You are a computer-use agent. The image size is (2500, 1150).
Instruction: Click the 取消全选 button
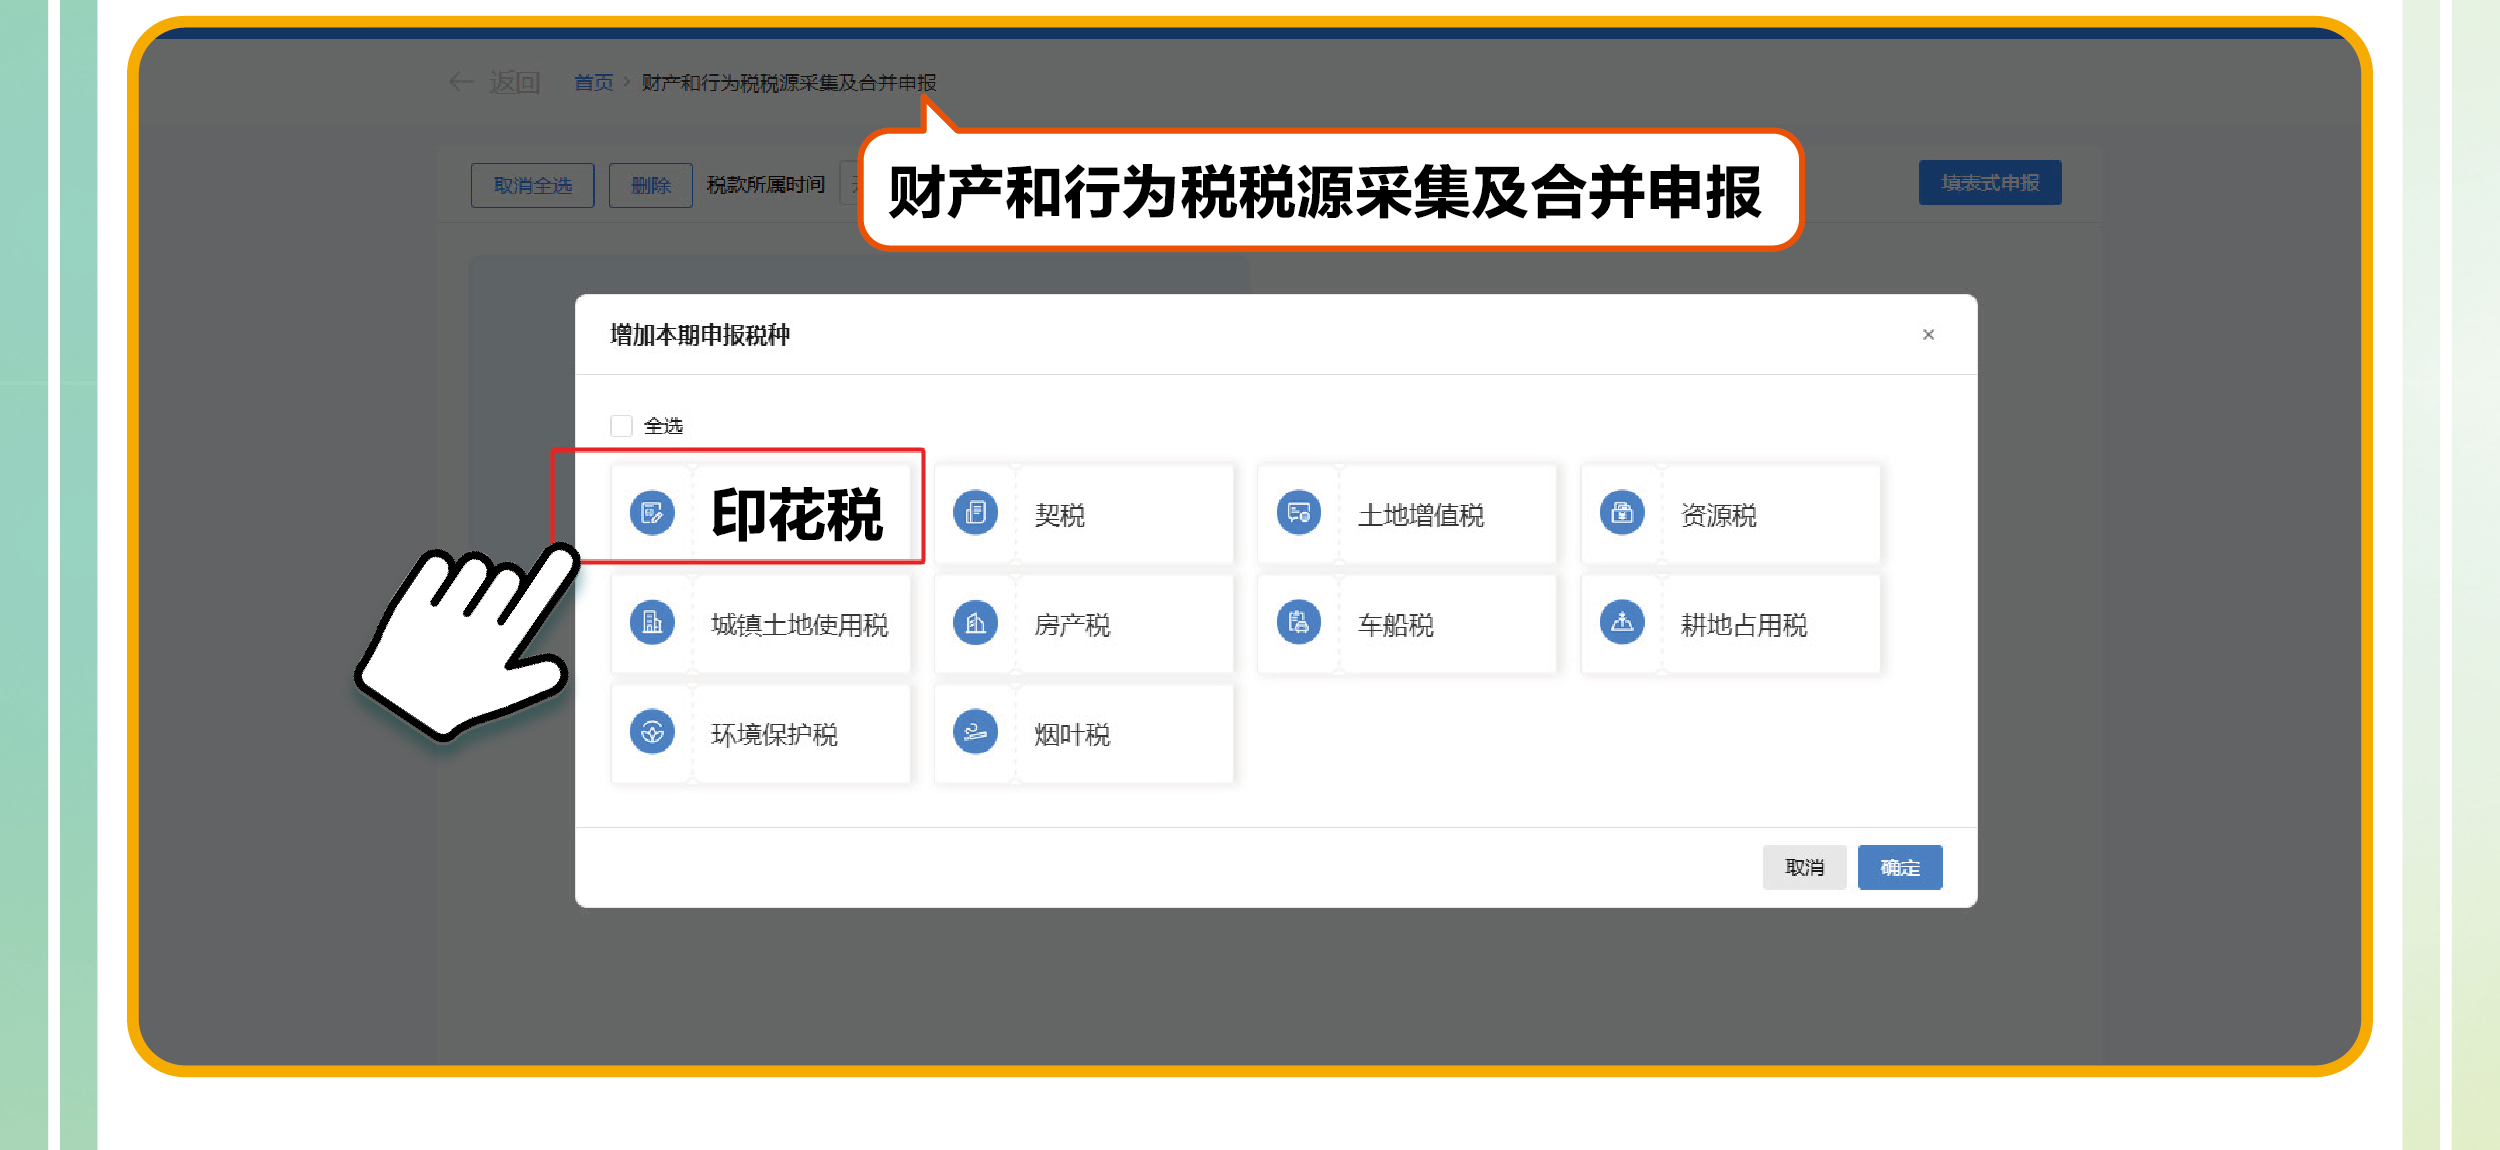532,185
